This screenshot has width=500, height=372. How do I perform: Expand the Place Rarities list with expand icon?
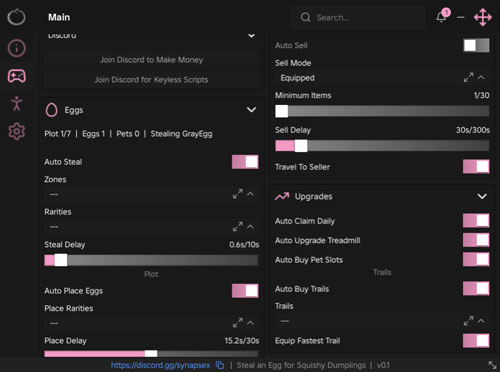point(238,323)
